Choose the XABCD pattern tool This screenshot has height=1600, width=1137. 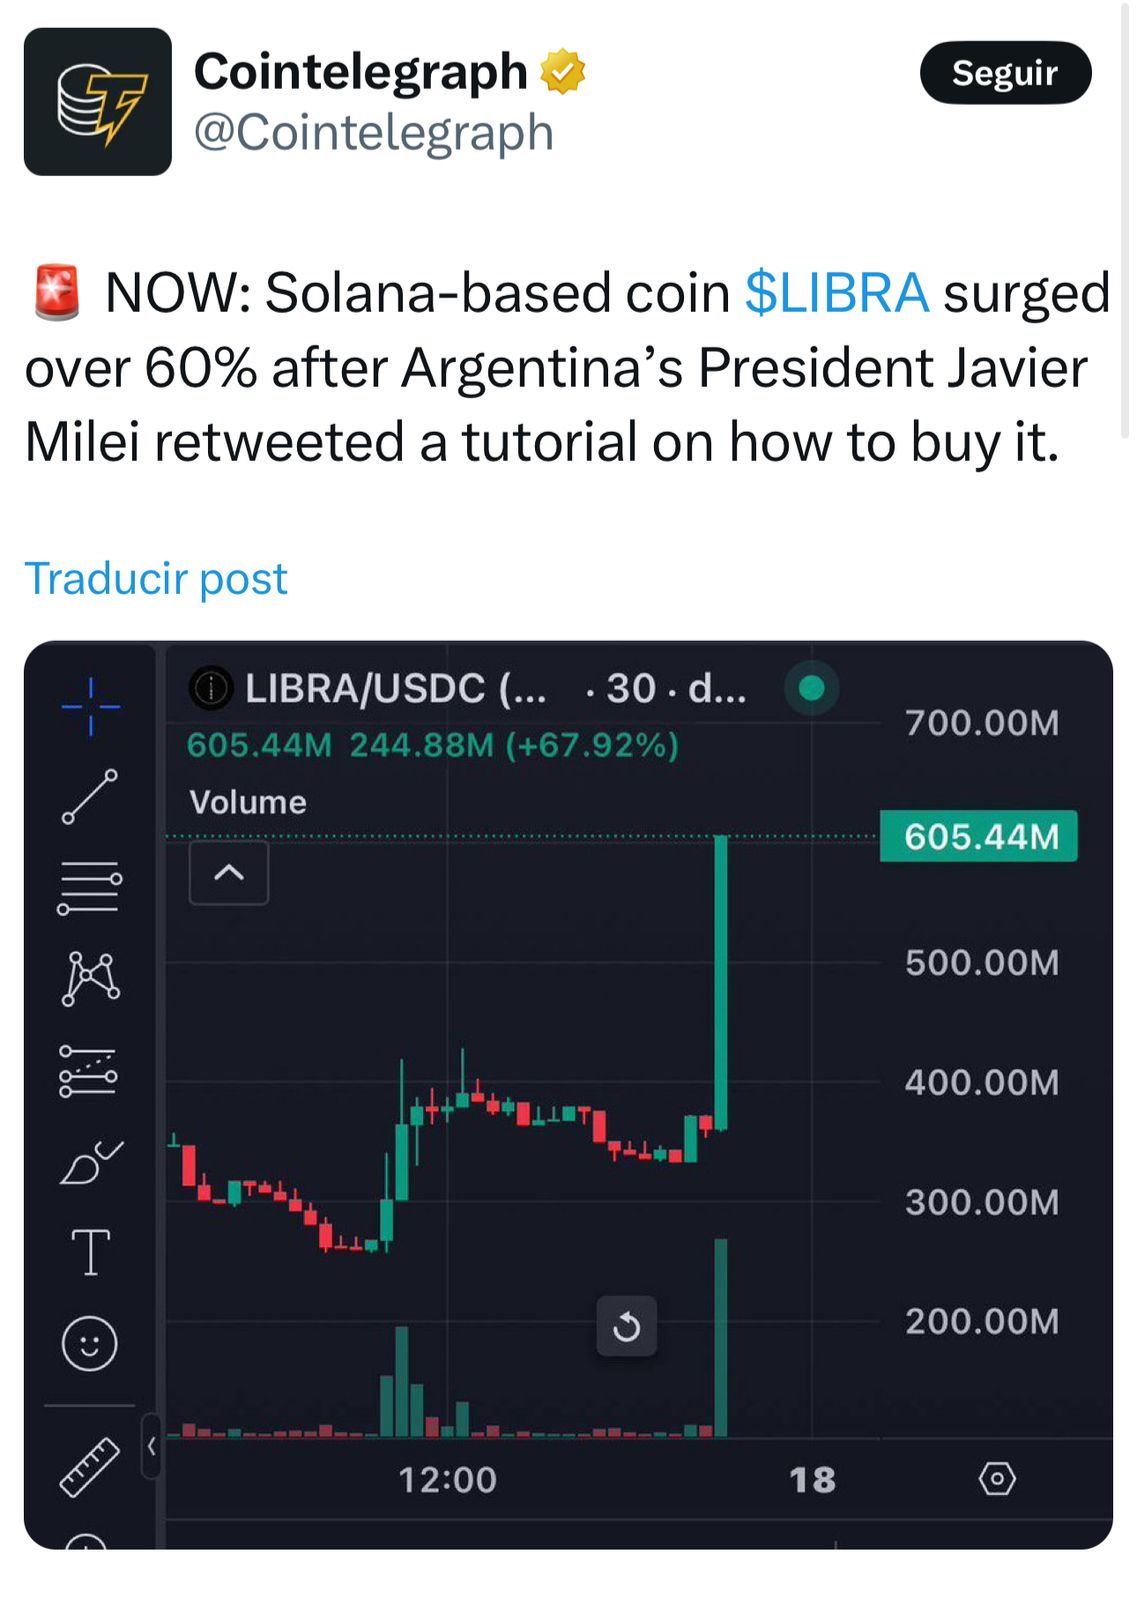coord(91,978)
